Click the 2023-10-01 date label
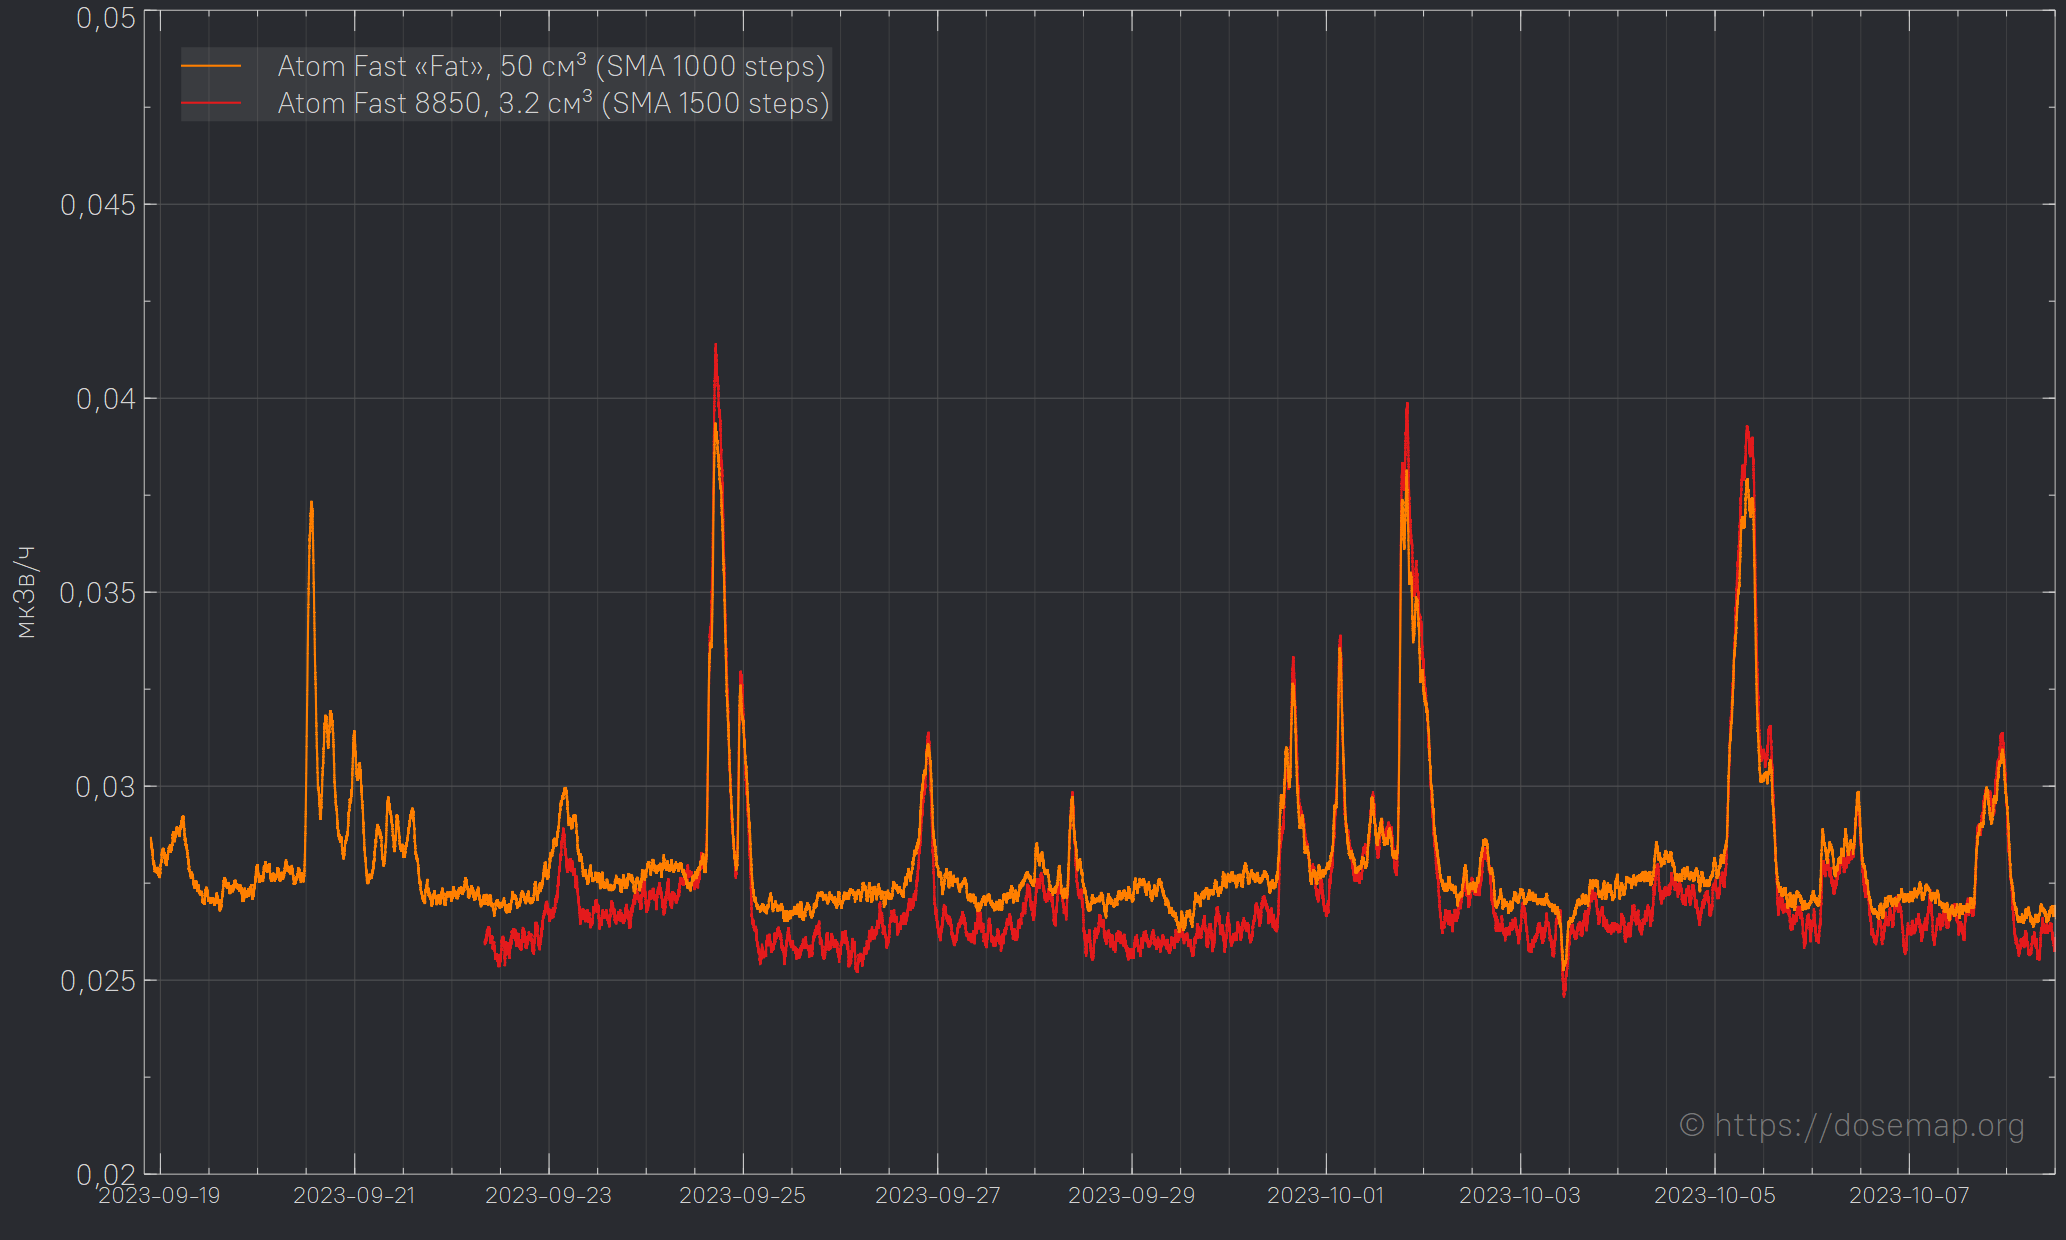The width and height of the screenshot is (2066, 1240). click(x=1326, y=1196)
